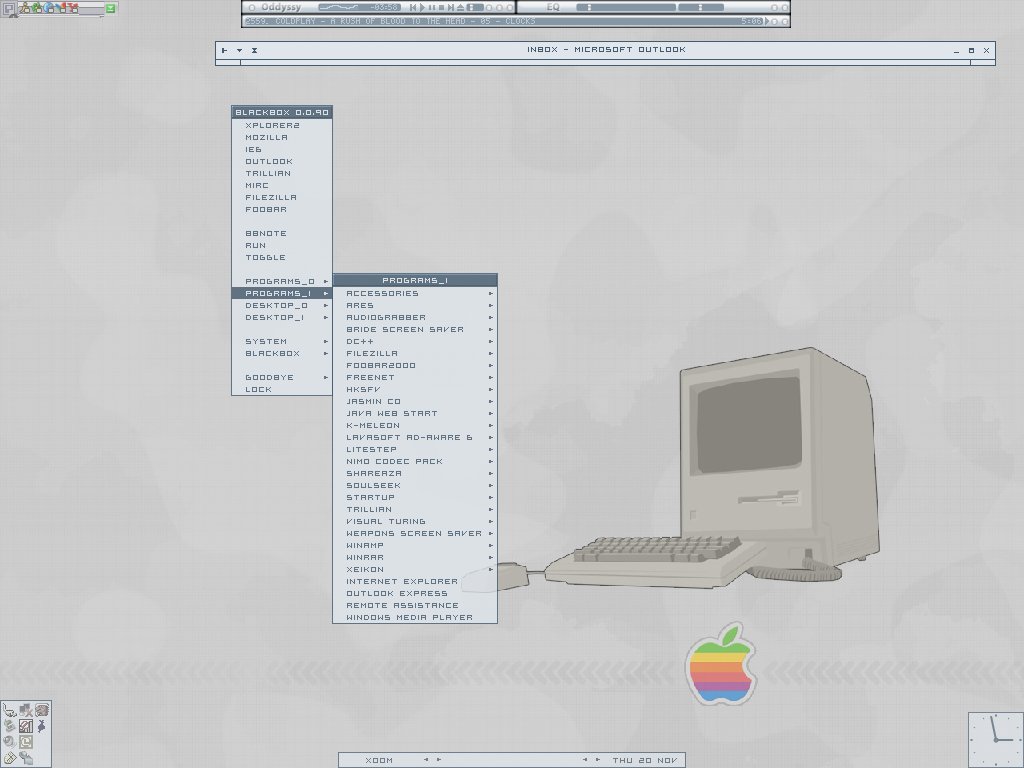The width and height of the screenshot is (1024, 768).
Task: Click left arrow next to XOOM in bottom bar
Action: click(x=426, y=760)
